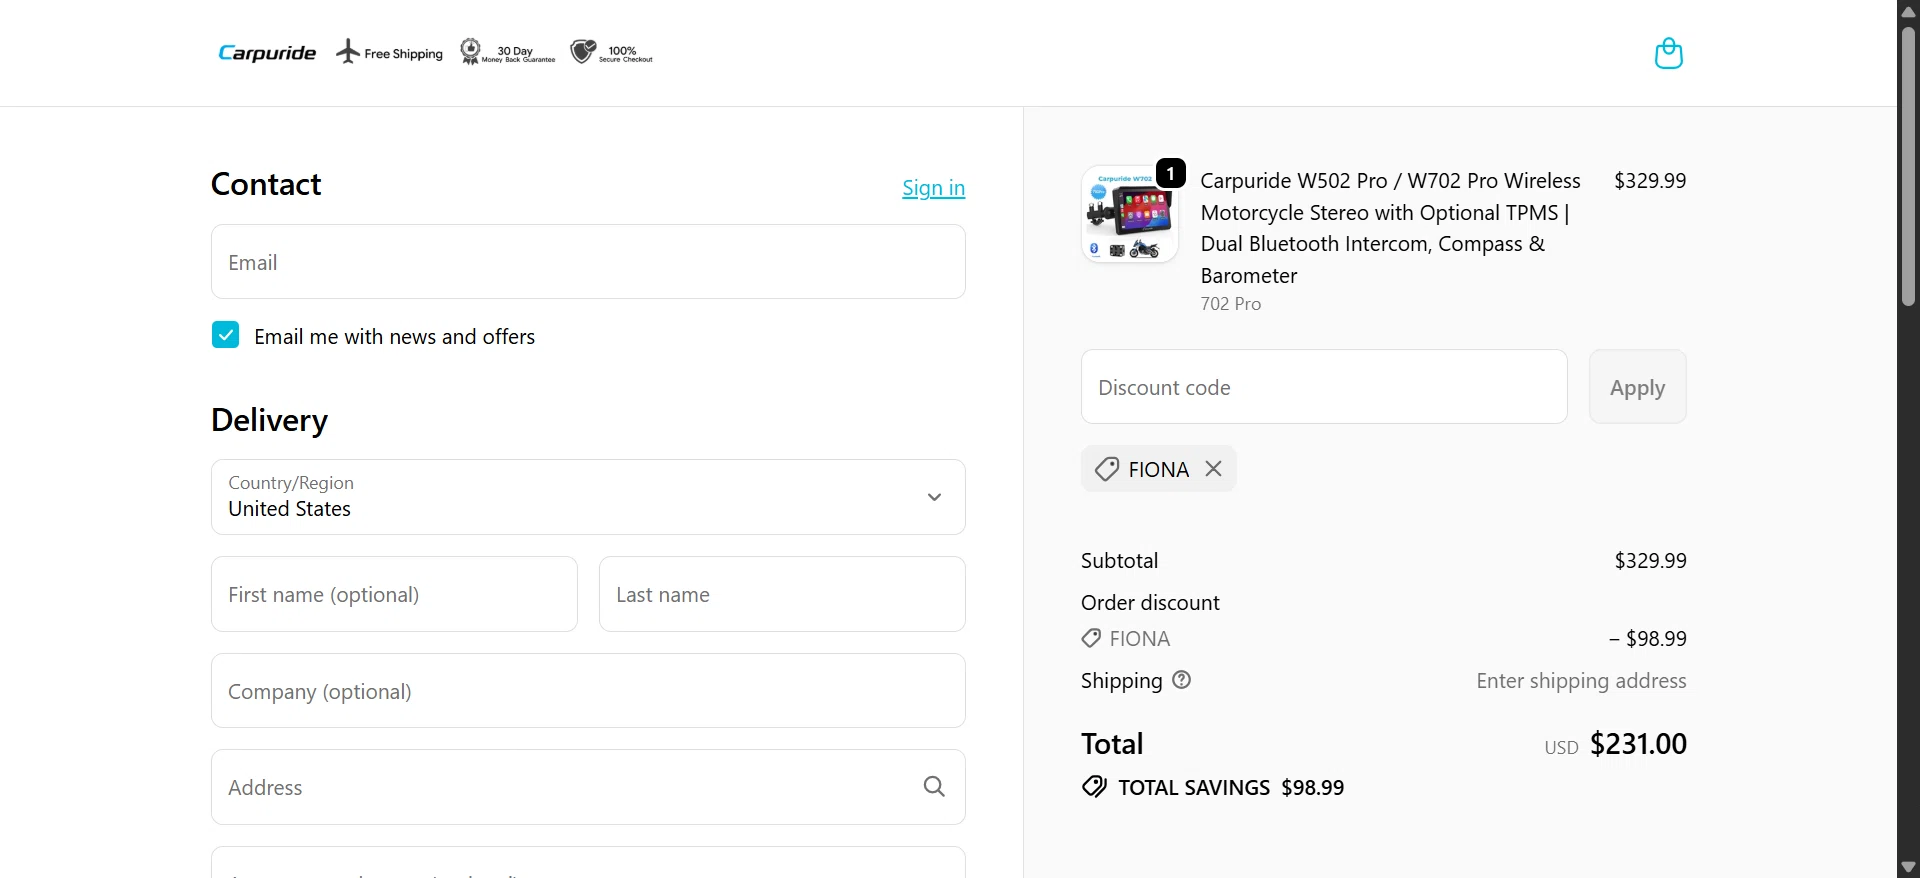This screenshot has width=1920, height=878.
Task: Click the tag icon in FIONA chip
Action: pos(1106,469)
